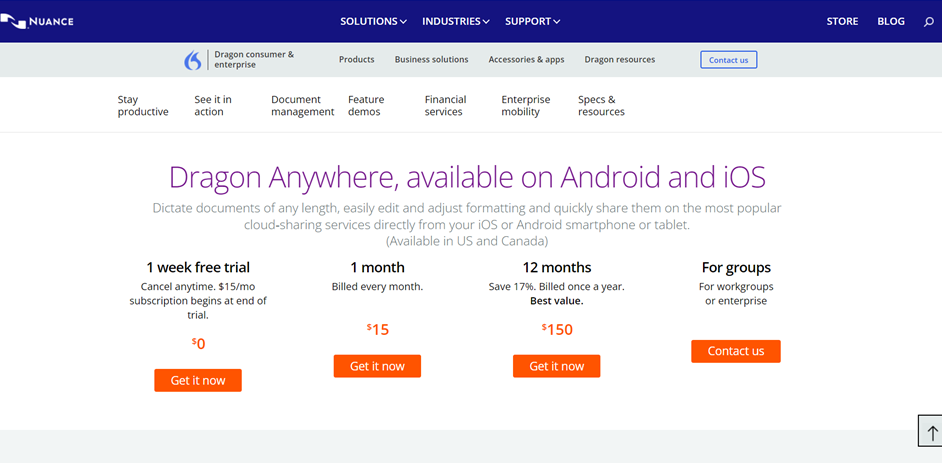
Task: Expand the Support dropdown menu
Action: (x=532, y=21)
